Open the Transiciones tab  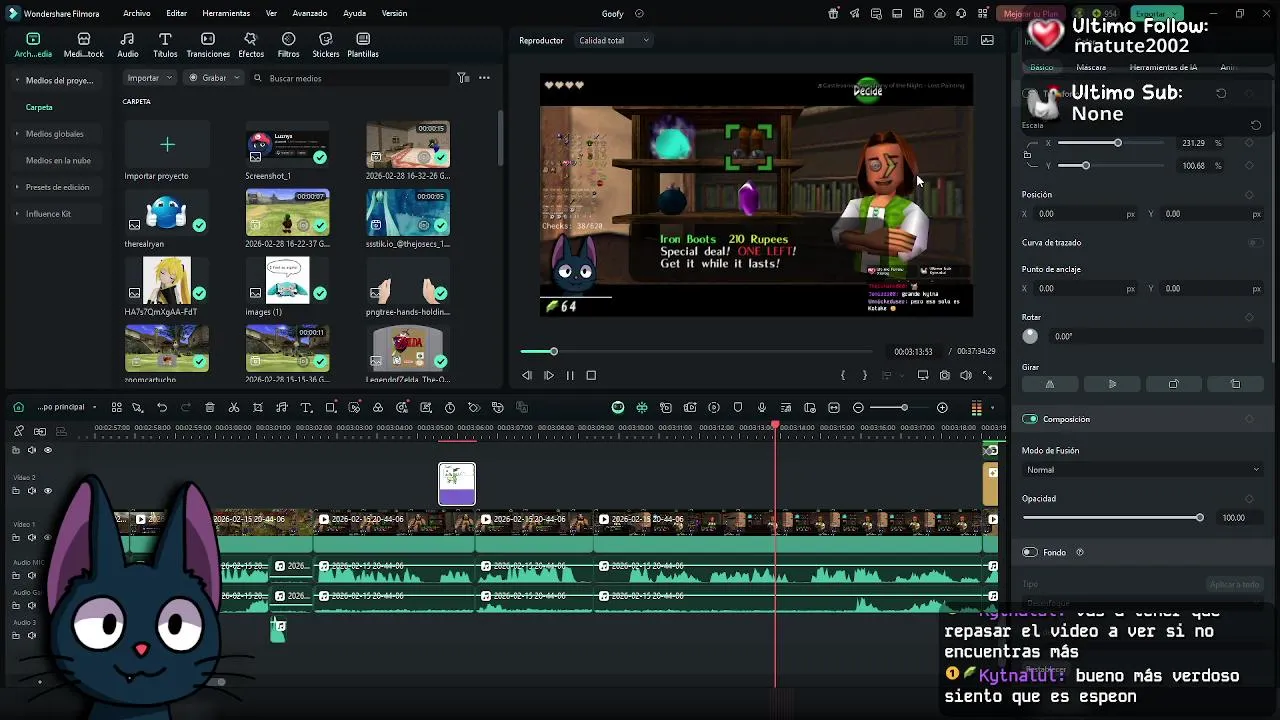coord(208,45)
